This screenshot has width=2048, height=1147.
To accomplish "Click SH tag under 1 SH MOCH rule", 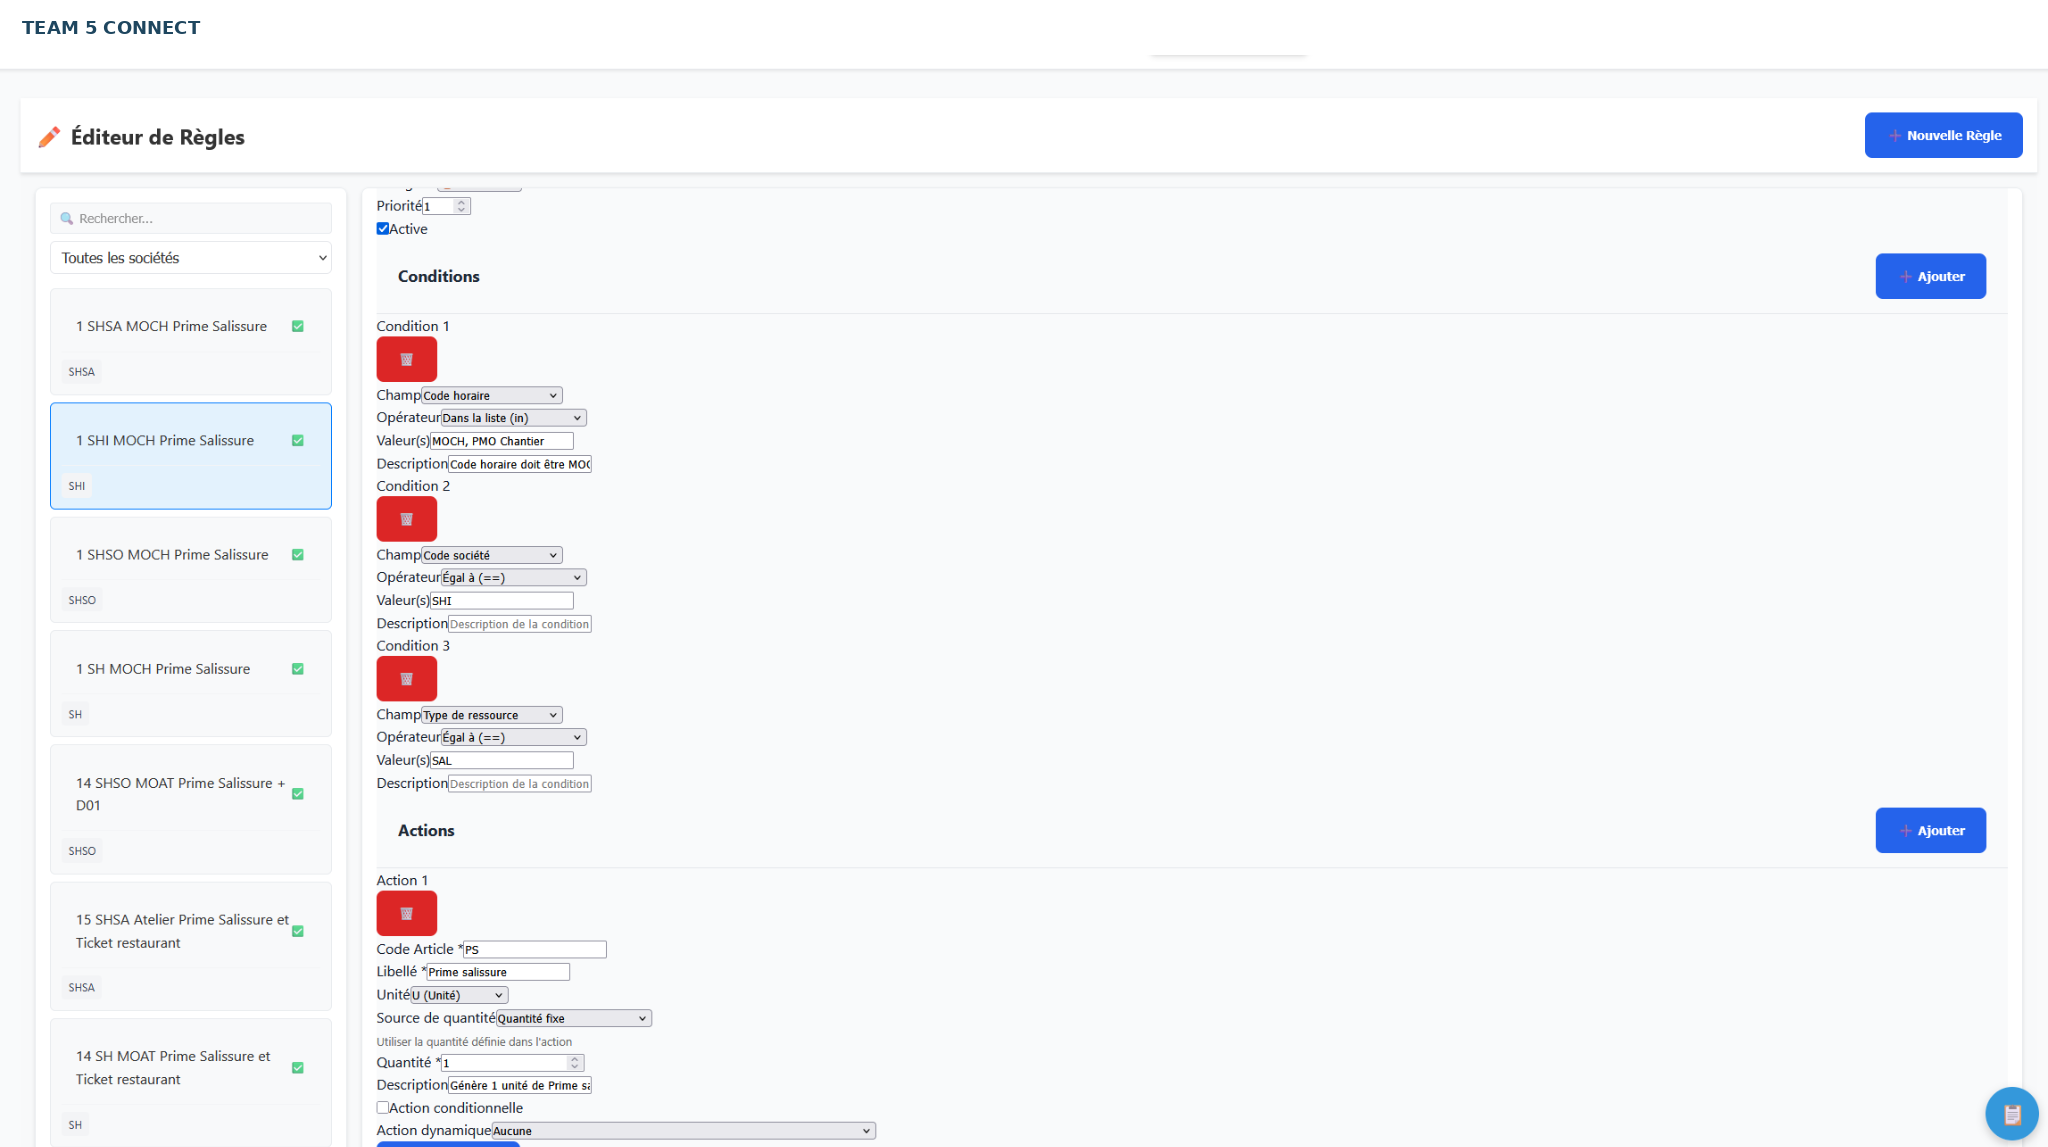I will [x=75, y=714].
